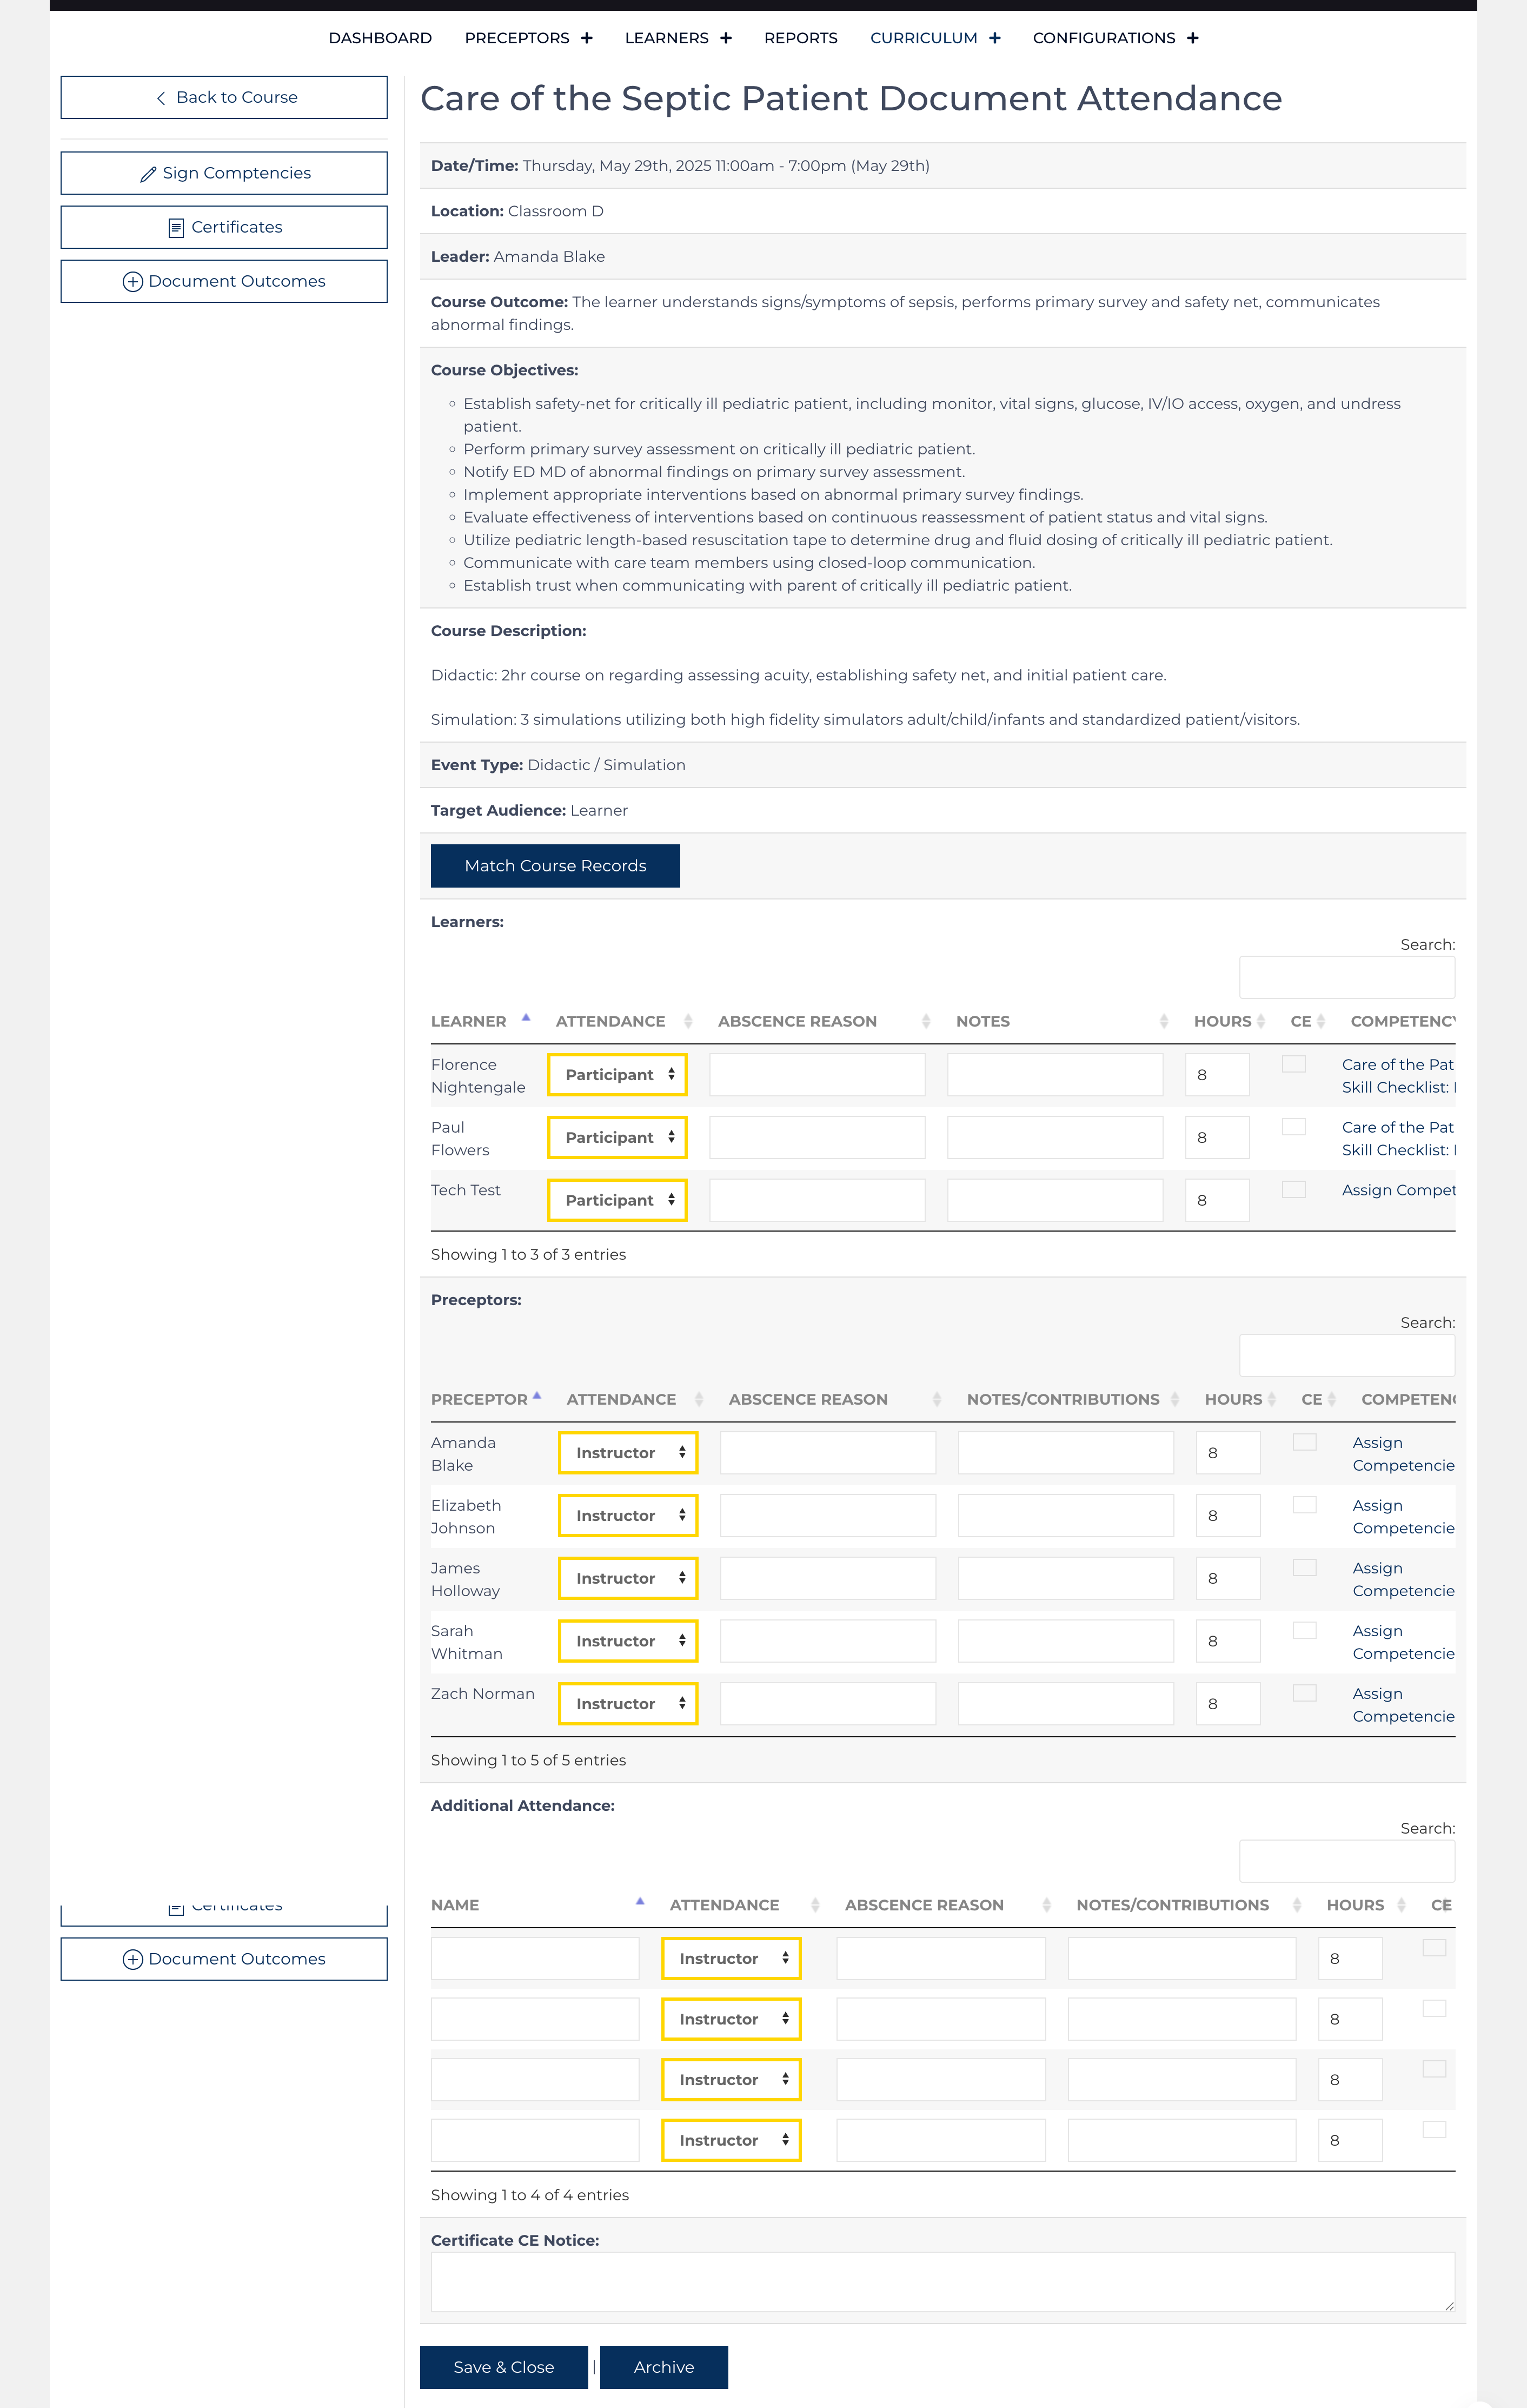1527x2408 pixels.
Task: Expand the plus icon beside CONFIGURATIONS menu
Action: click(1192, 38)
